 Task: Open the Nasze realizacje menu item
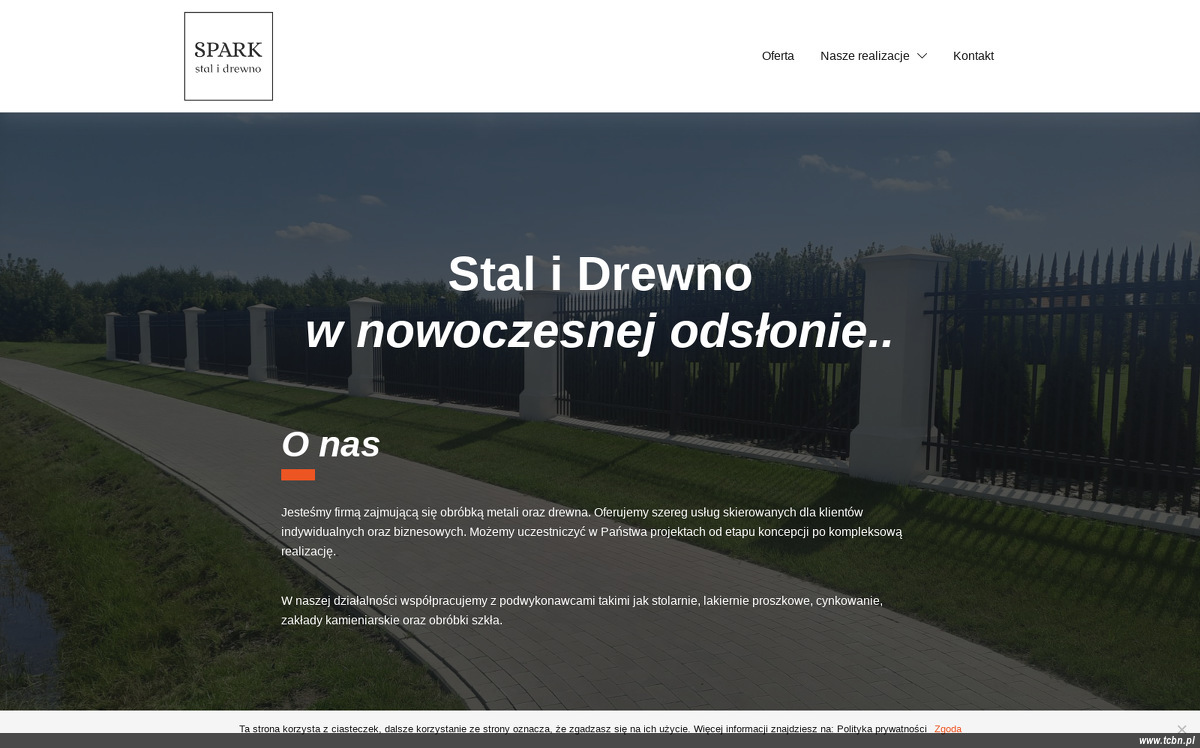pos(865,56)
